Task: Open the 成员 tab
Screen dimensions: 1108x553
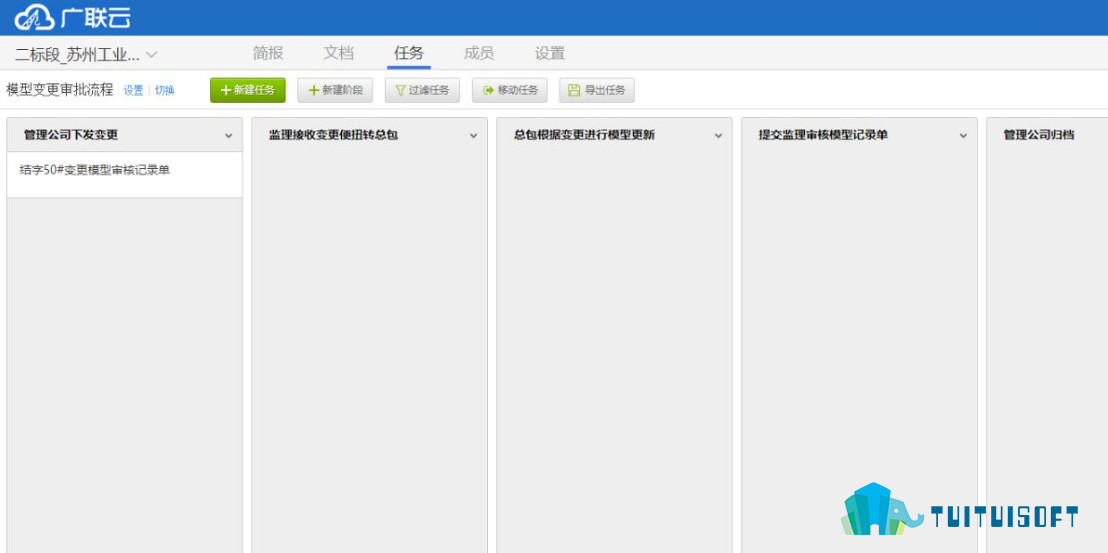Action: click(x=479, y=53)
